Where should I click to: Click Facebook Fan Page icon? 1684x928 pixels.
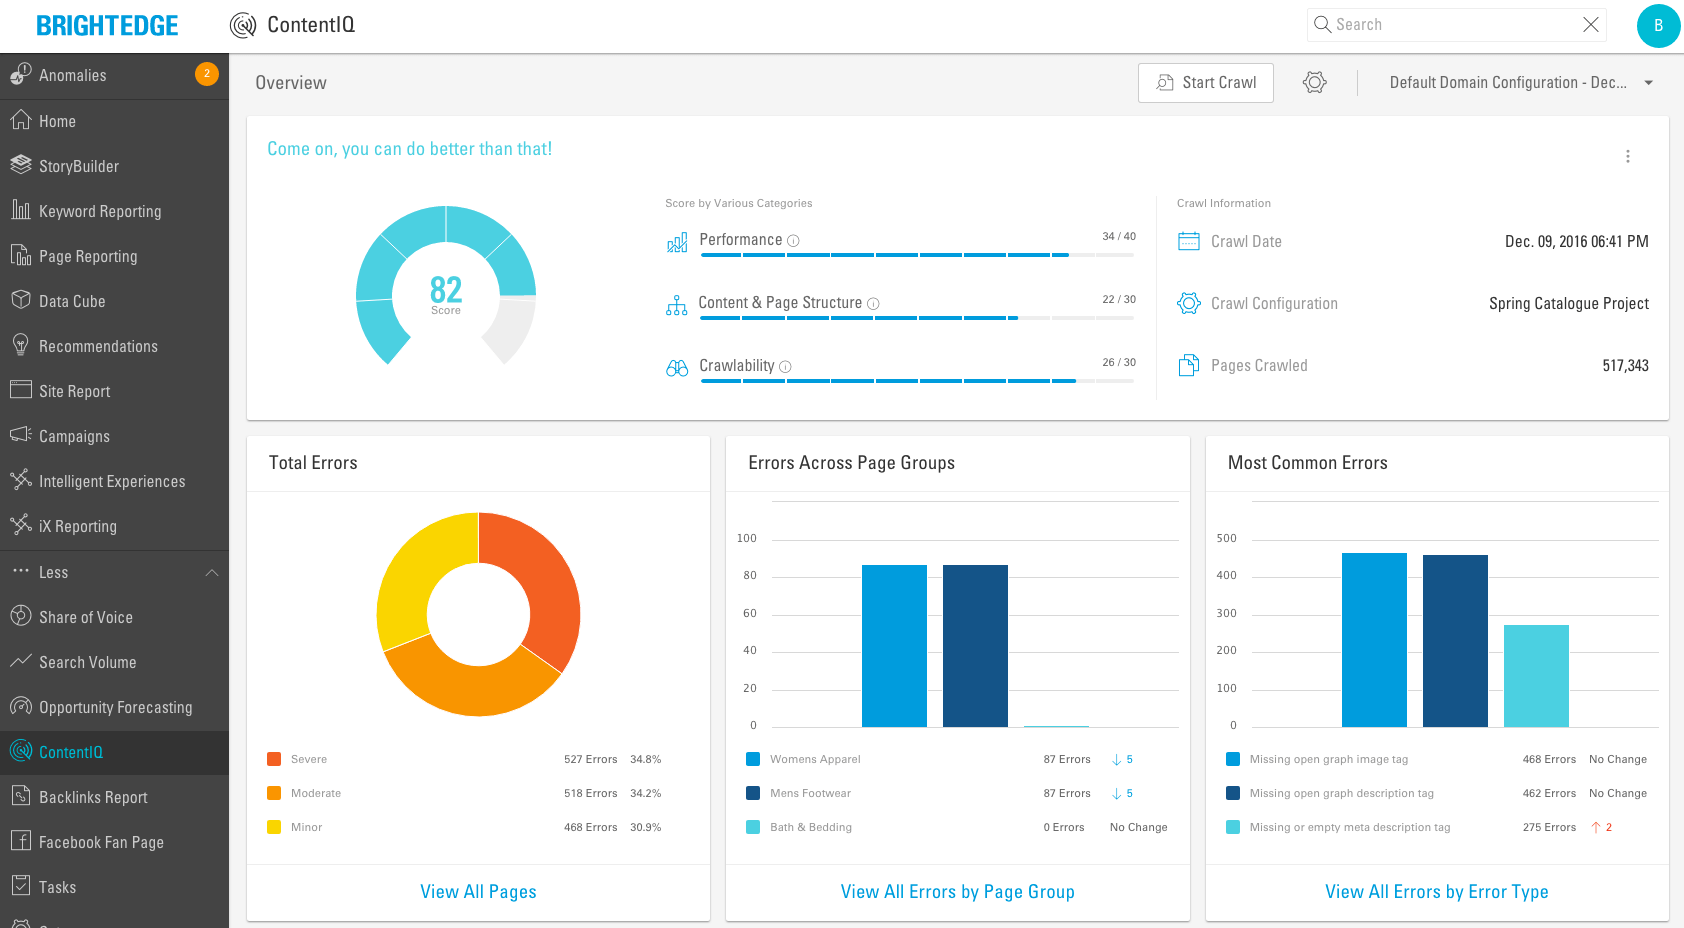[21, 841]
